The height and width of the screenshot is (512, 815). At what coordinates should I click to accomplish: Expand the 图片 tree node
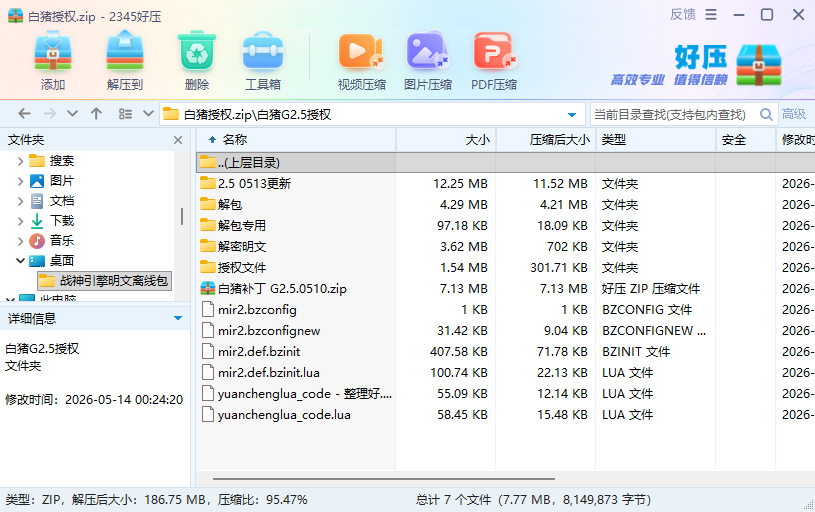pyautogui.click(x=20, y=181)
